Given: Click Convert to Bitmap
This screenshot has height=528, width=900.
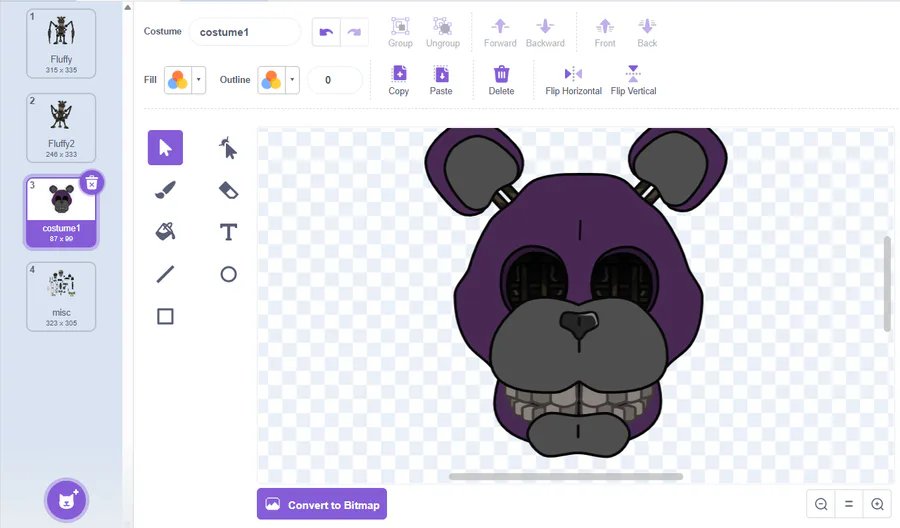Looking at the screenshot, I should [x=322, y=504].
